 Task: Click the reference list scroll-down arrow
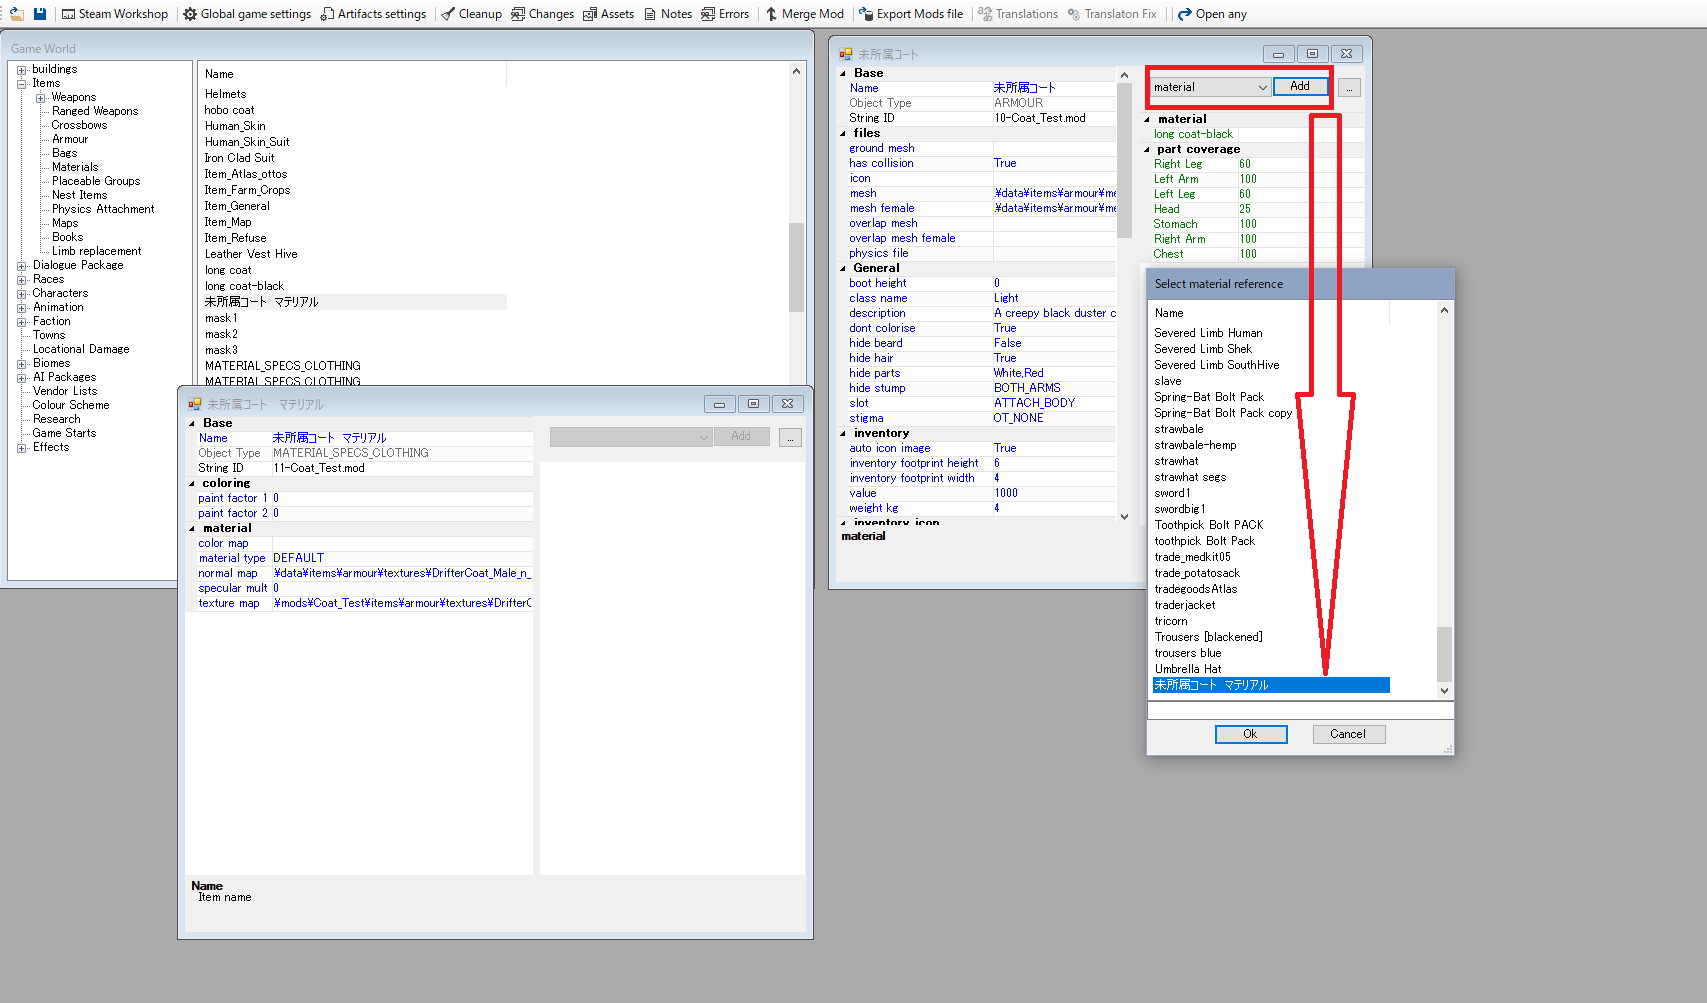(x=1444, y=690)
